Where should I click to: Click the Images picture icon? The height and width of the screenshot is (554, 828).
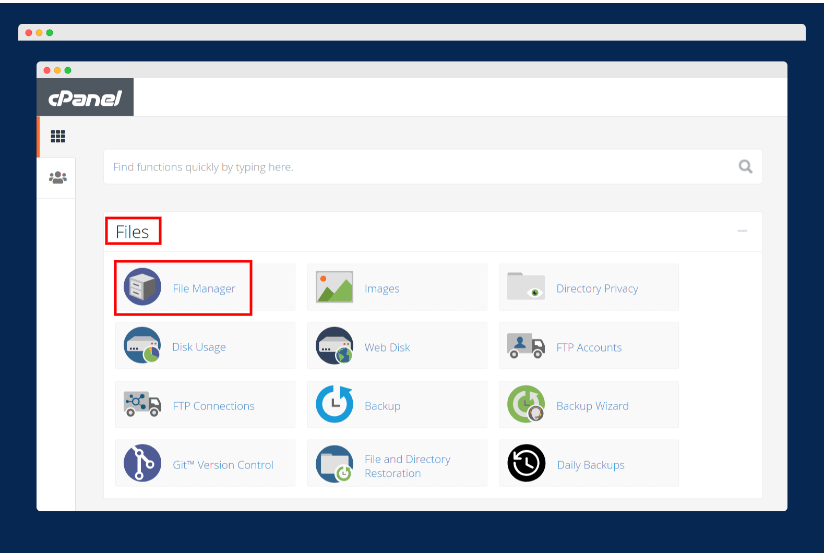pyautogui.click(x=334, y=288)
